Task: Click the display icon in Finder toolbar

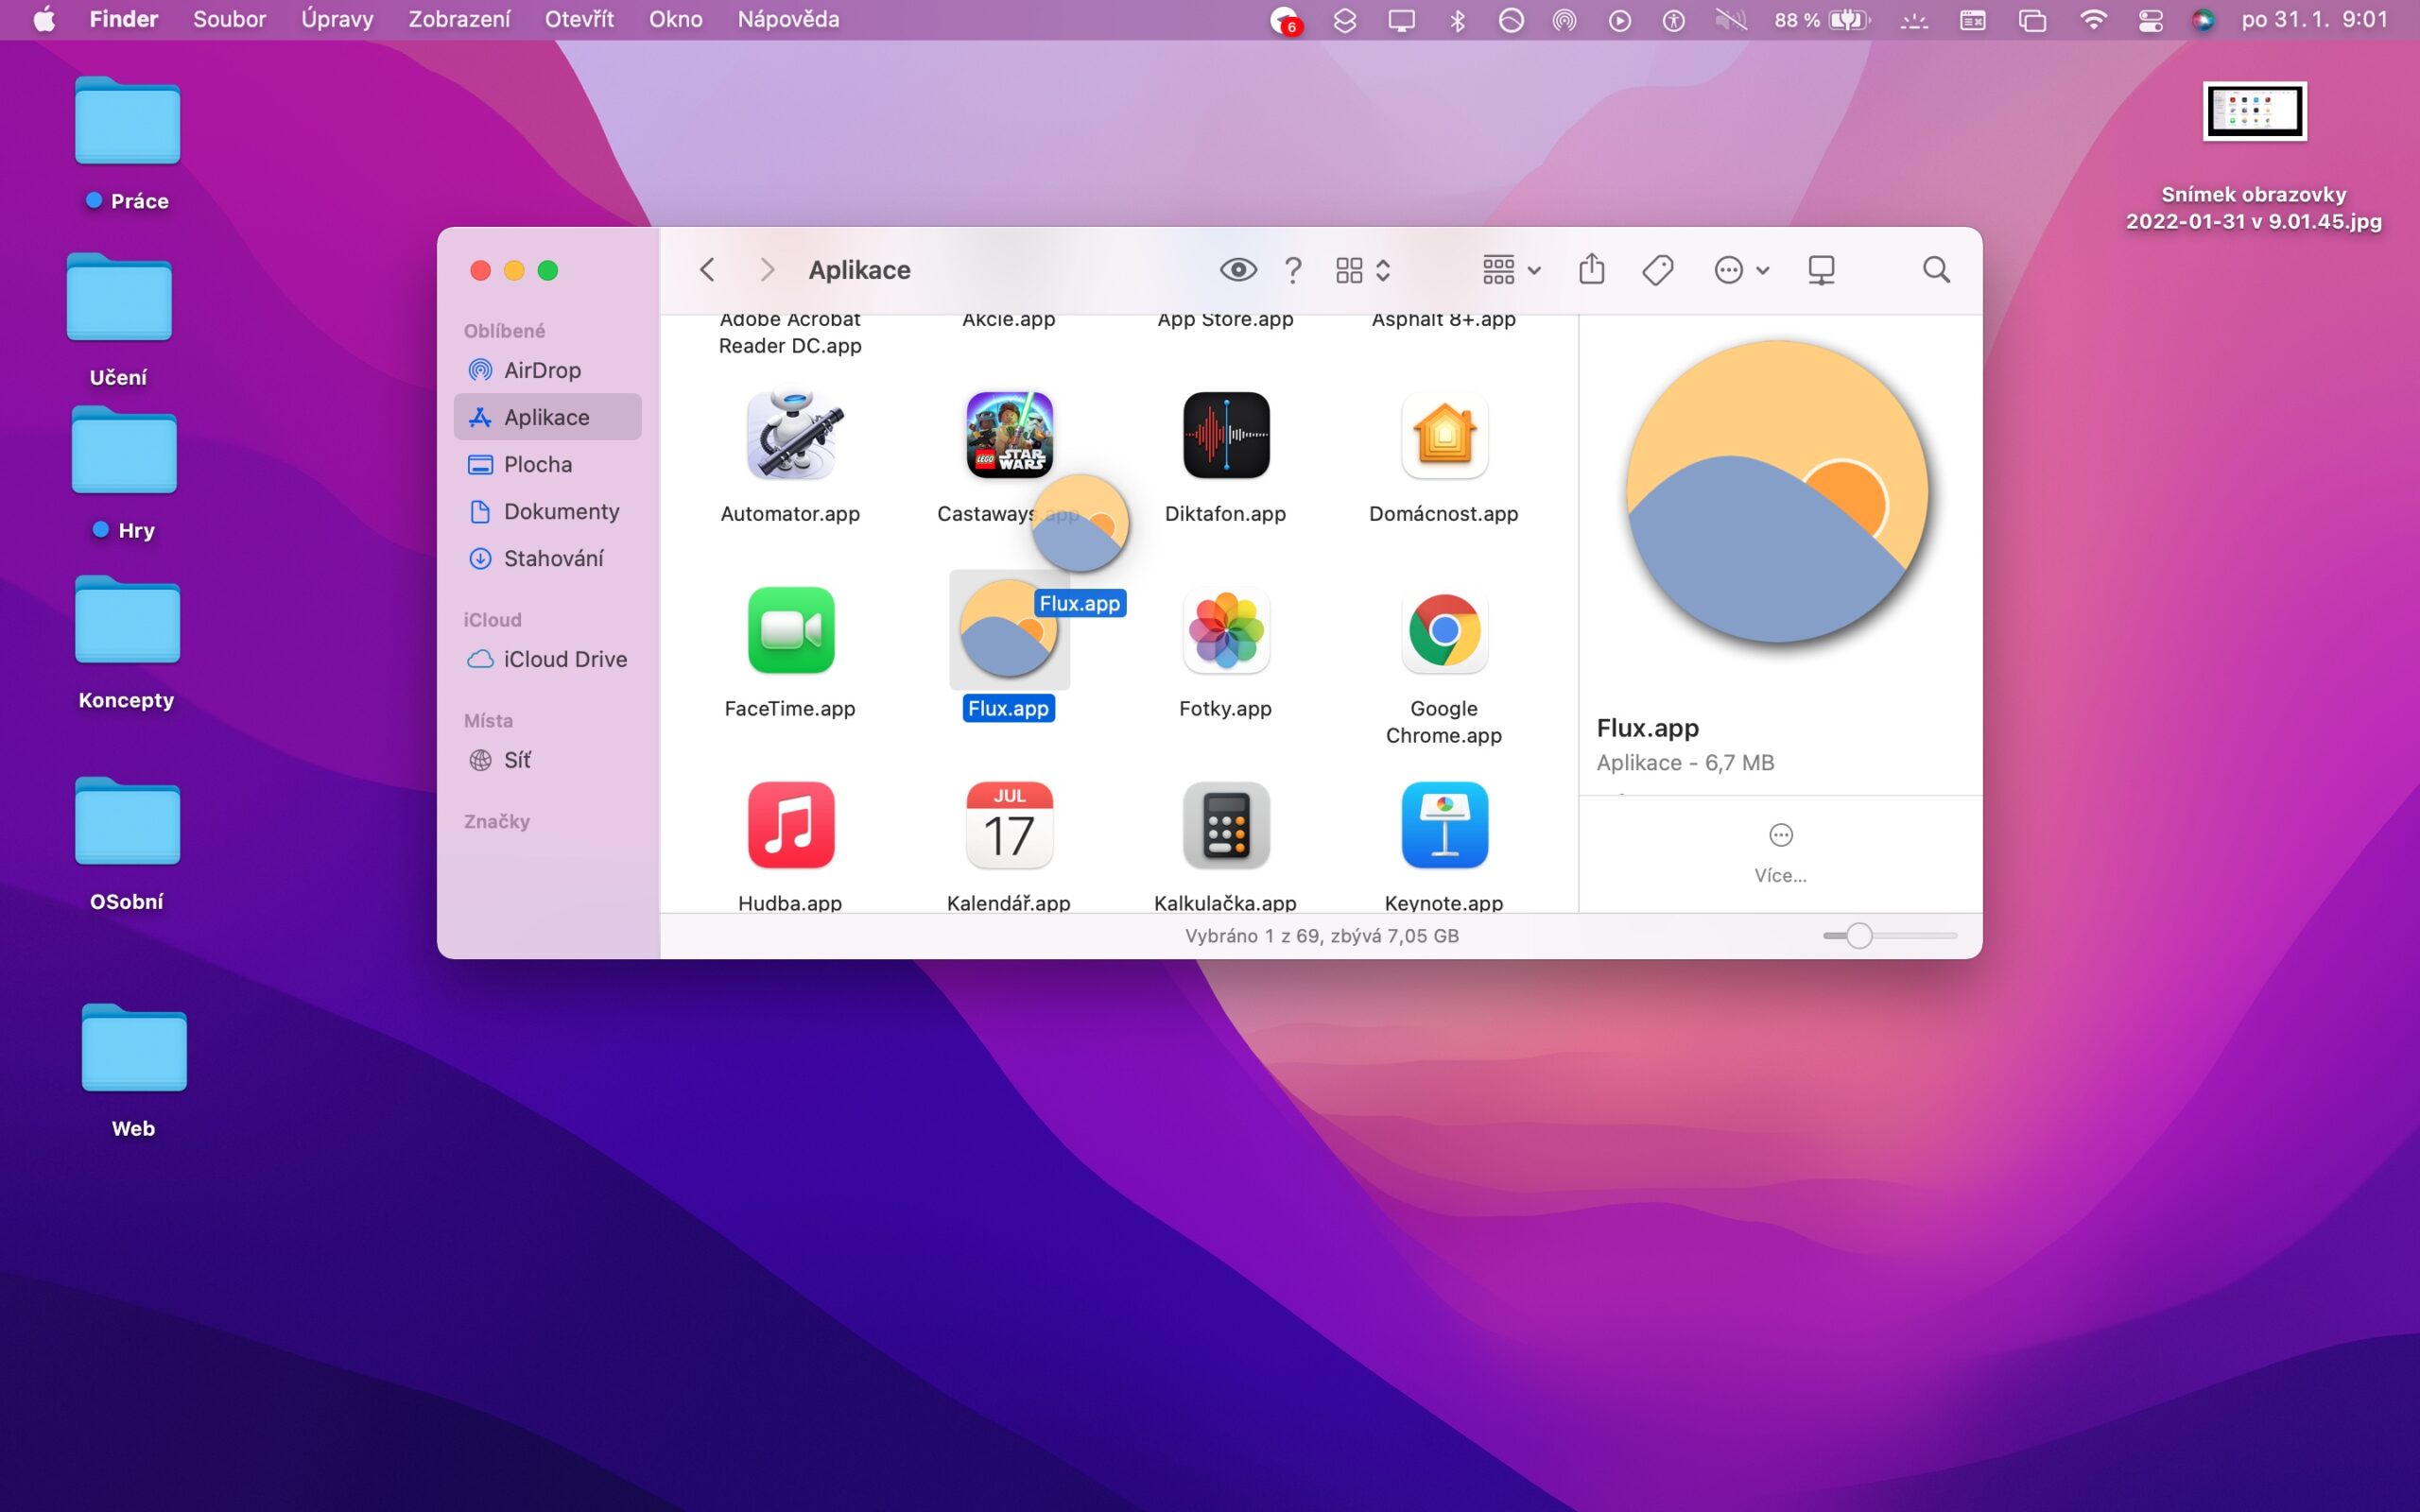Action: [x=1821, y=270]
